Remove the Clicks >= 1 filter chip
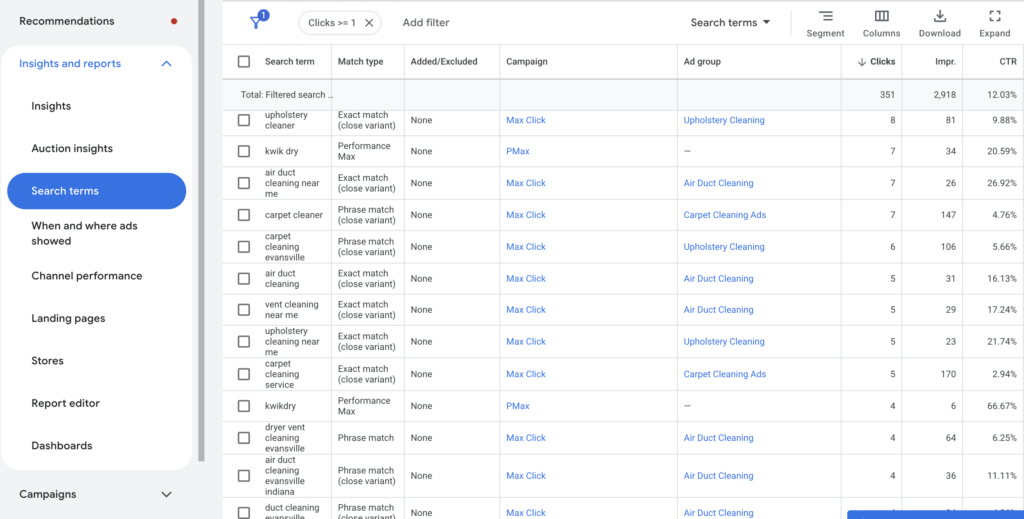The width and height of the screenshot is (1024, 519). (x=369, y=22)
